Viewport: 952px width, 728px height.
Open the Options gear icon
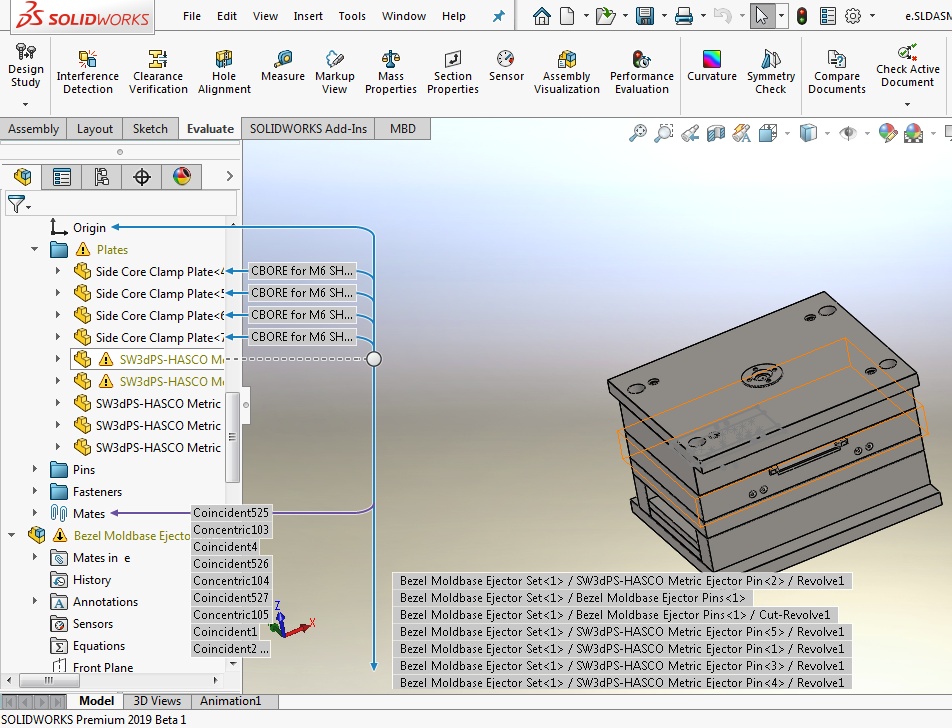click(x=853, y=16)
